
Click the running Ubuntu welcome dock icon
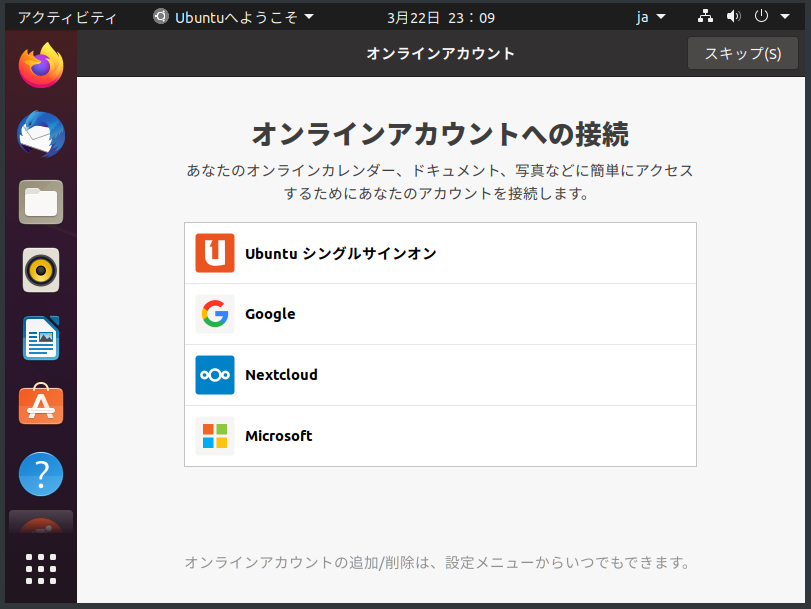(x=41, y=523)
